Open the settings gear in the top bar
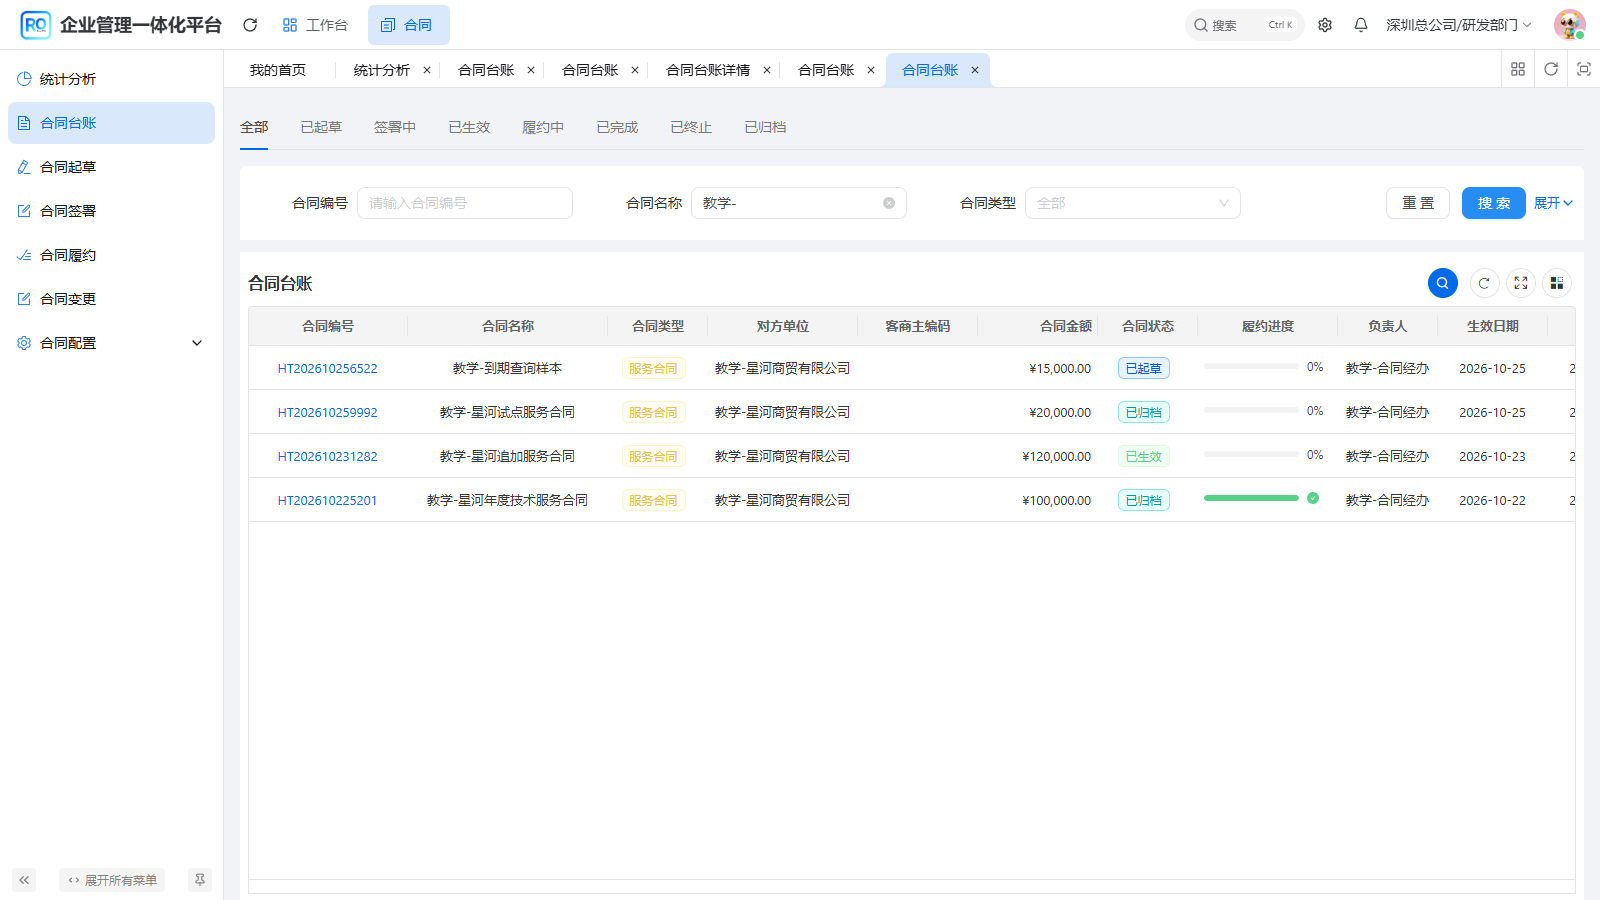The width and height of the screenshot is (1600, 900). 1325,25
